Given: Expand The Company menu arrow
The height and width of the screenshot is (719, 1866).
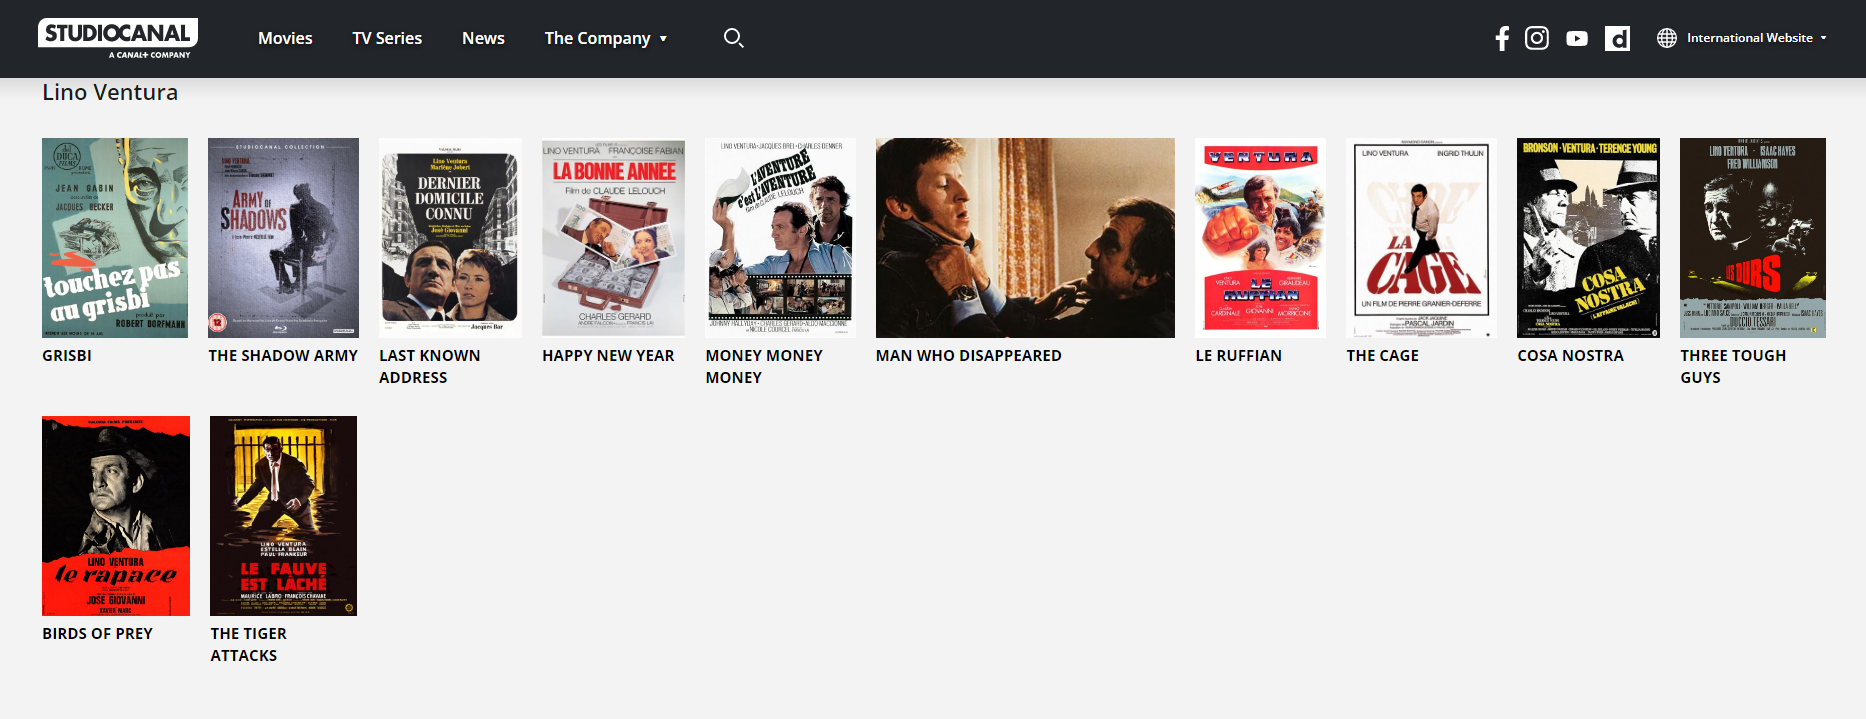Looking at the screenshot, I should (x=663, y=39).
